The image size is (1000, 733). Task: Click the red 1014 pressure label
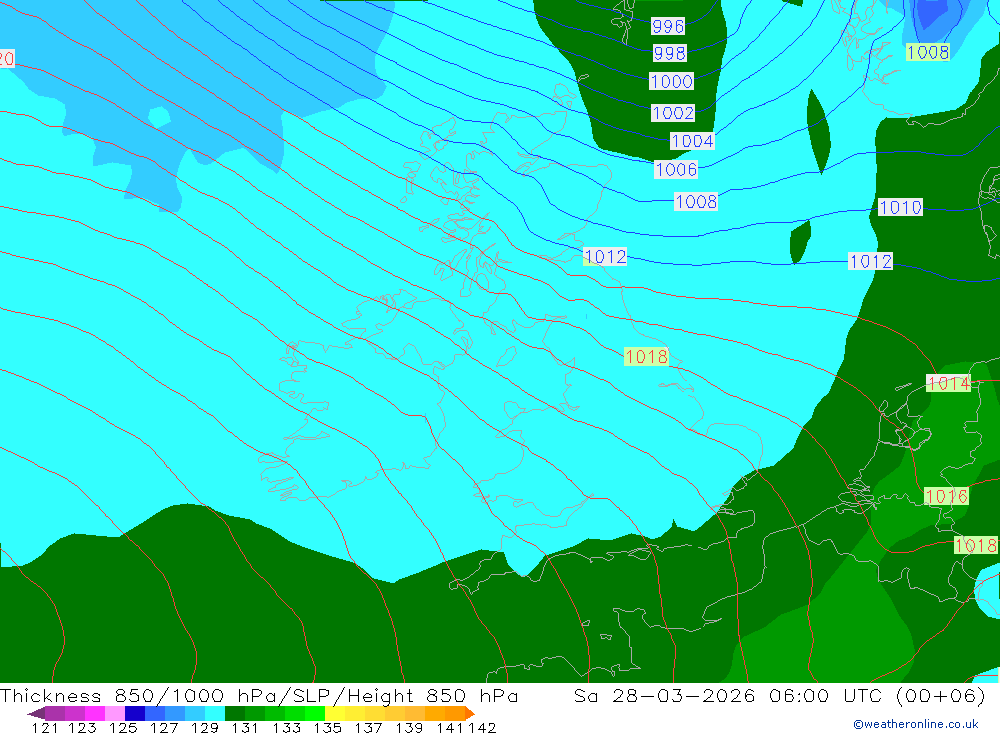(x=948, y=383)
